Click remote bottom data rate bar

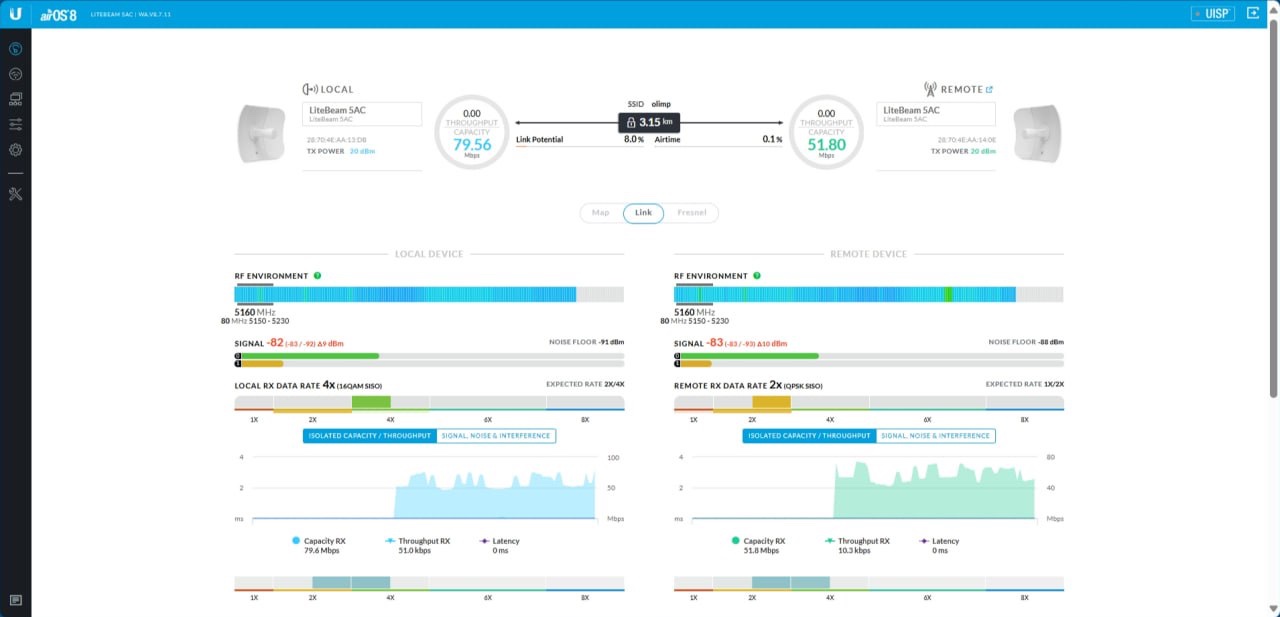[x=869, y=583]
